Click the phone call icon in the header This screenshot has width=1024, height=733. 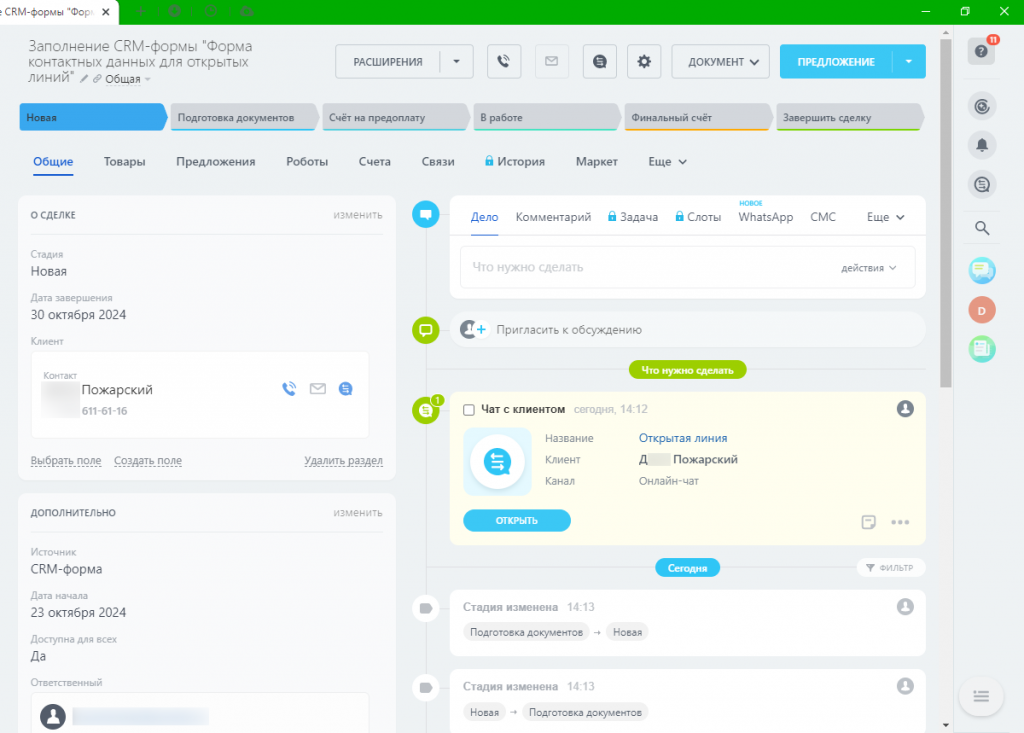click(504, 61)
